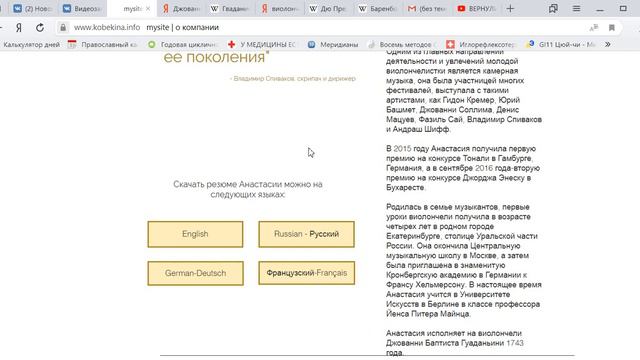
Task: Switch to the YouTube ВЕРНУЛ tab
Action: coord(476,9)
